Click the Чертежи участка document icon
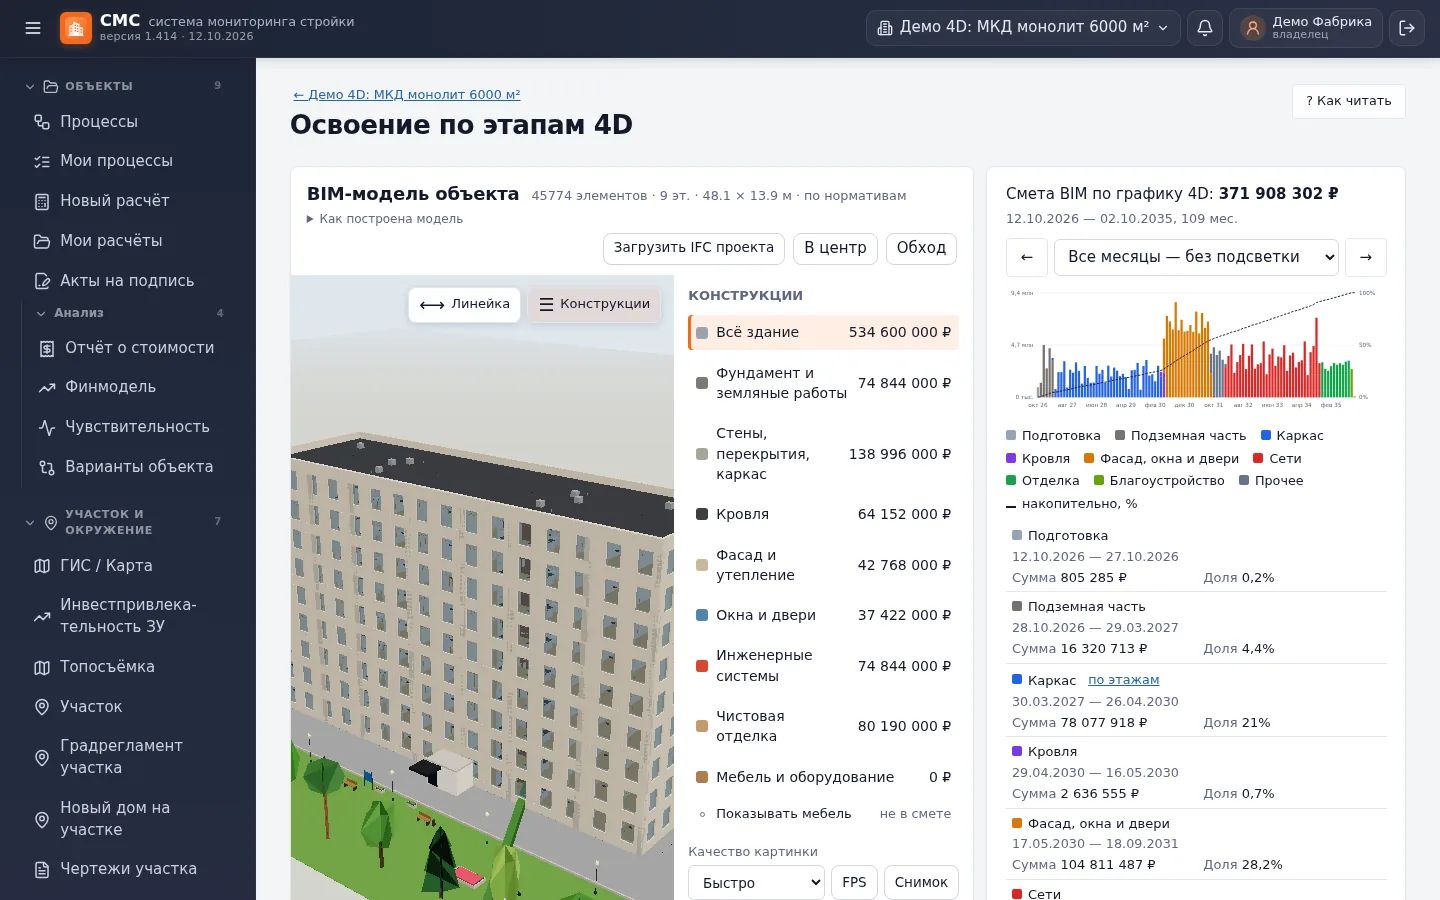The image size is (1440, 900). (x=42, y=869)
